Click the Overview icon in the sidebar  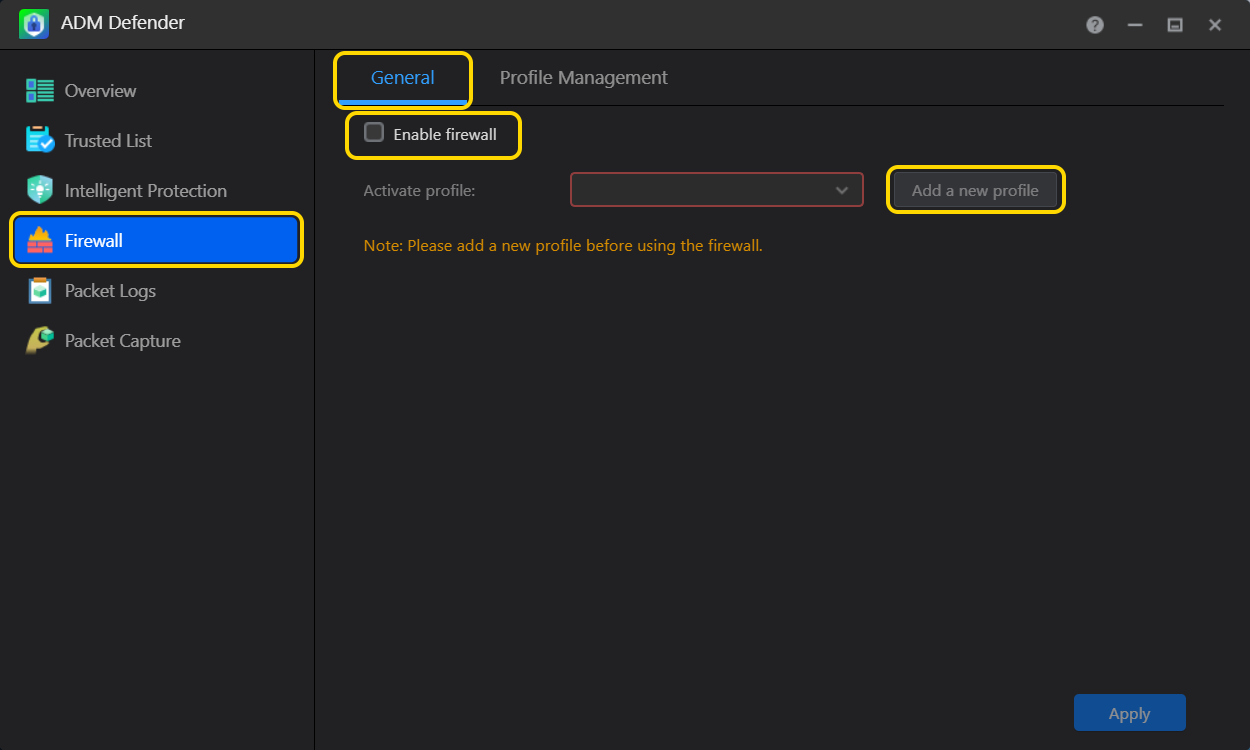40,91
